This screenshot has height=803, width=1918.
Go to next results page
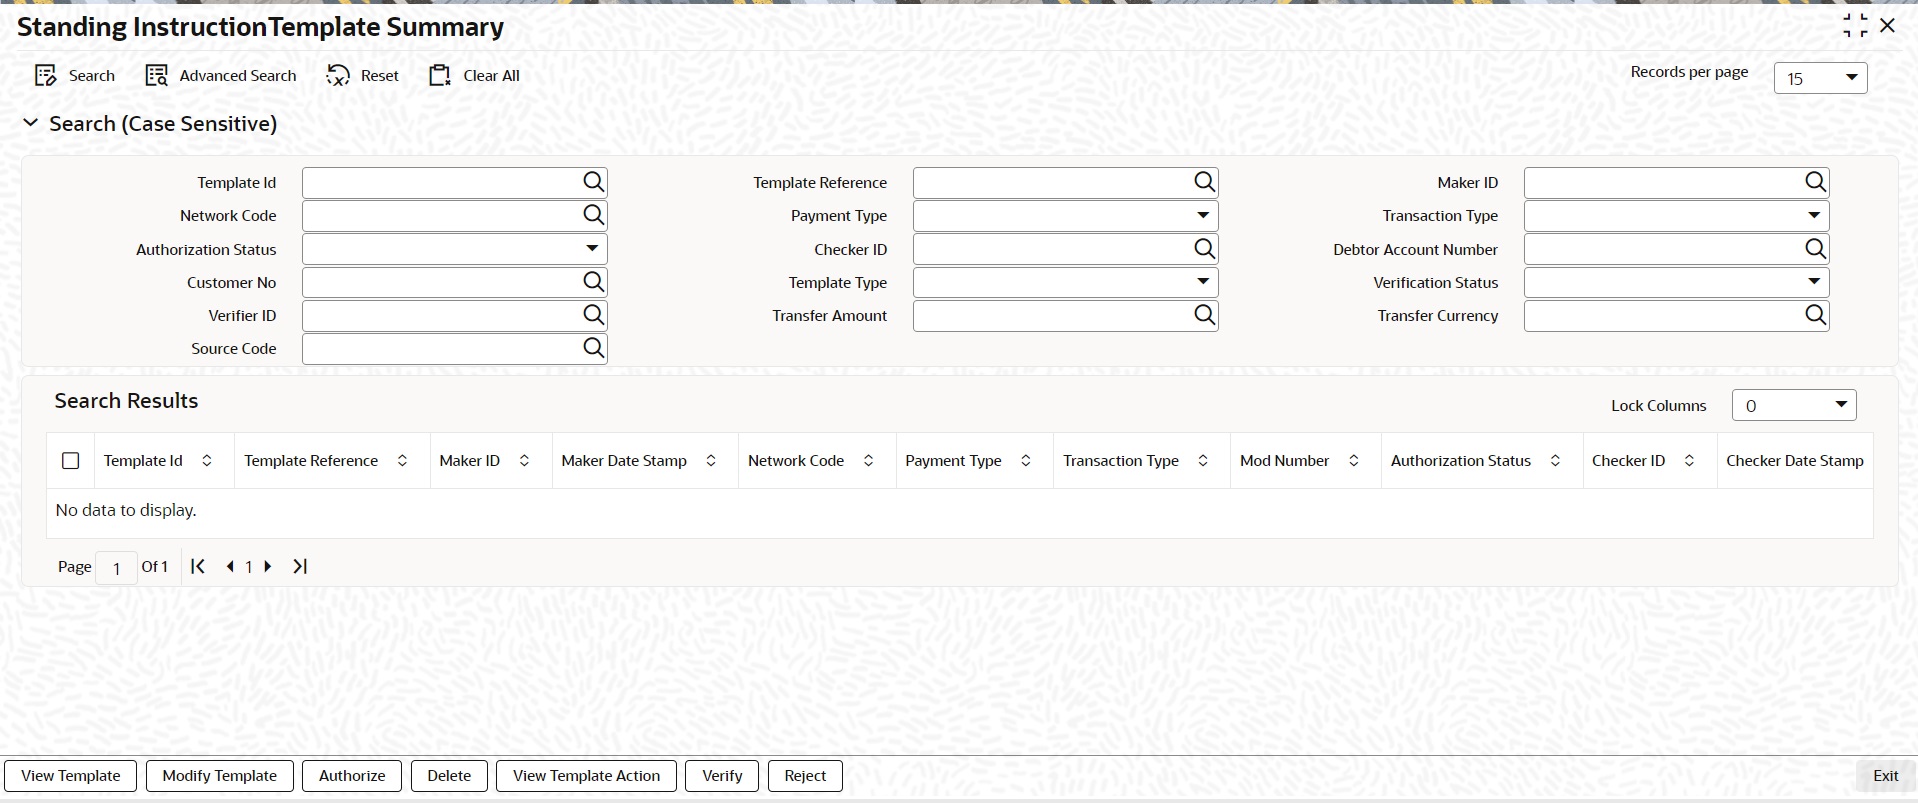coord(267,566)
